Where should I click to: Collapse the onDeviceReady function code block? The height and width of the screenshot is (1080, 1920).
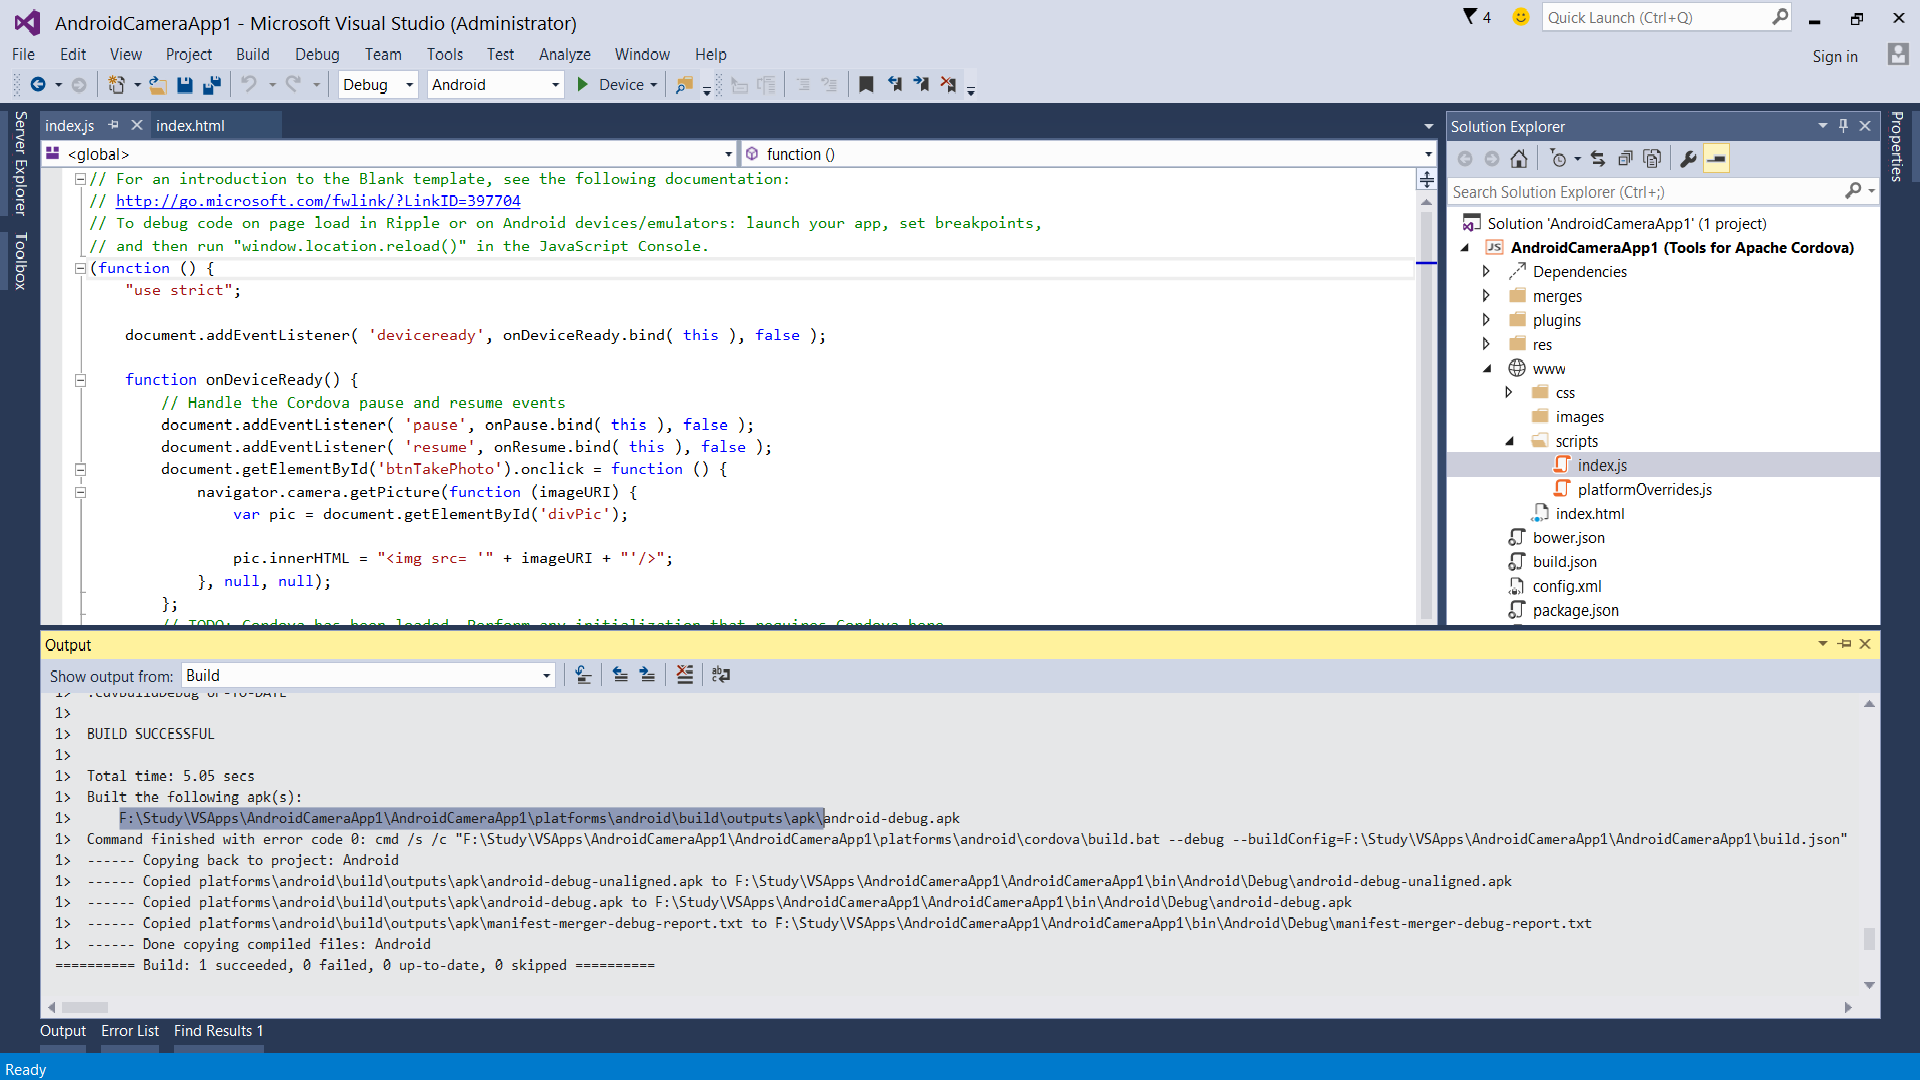coord(80,380)
